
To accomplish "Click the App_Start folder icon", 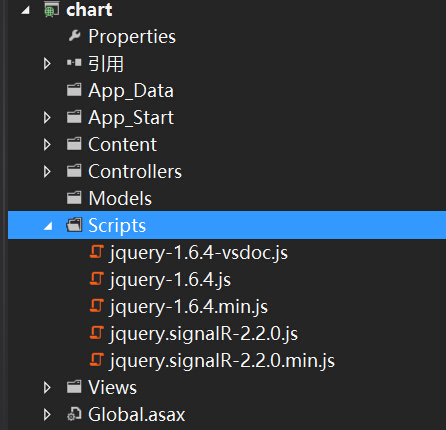I will [74, 117].
